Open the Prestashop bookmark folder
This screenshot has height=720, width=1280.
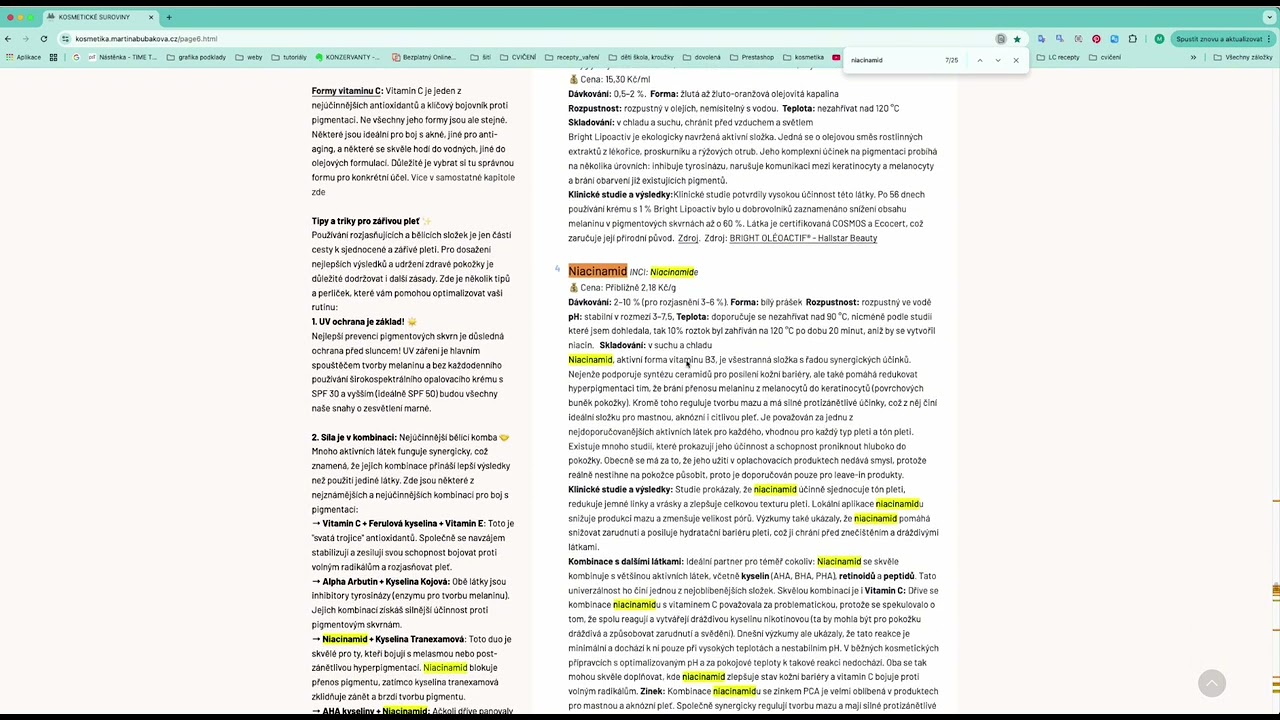click(752, 57)
